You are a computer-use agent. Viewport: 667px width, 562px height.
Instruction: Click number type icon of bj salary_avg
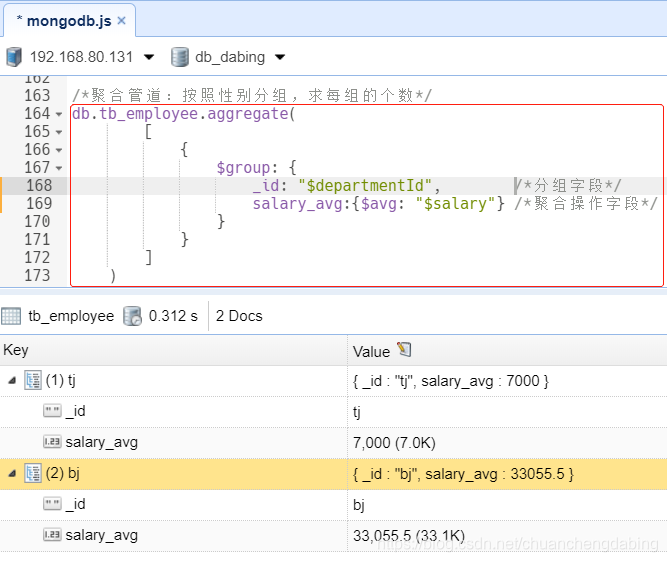[x=52, y=535]
